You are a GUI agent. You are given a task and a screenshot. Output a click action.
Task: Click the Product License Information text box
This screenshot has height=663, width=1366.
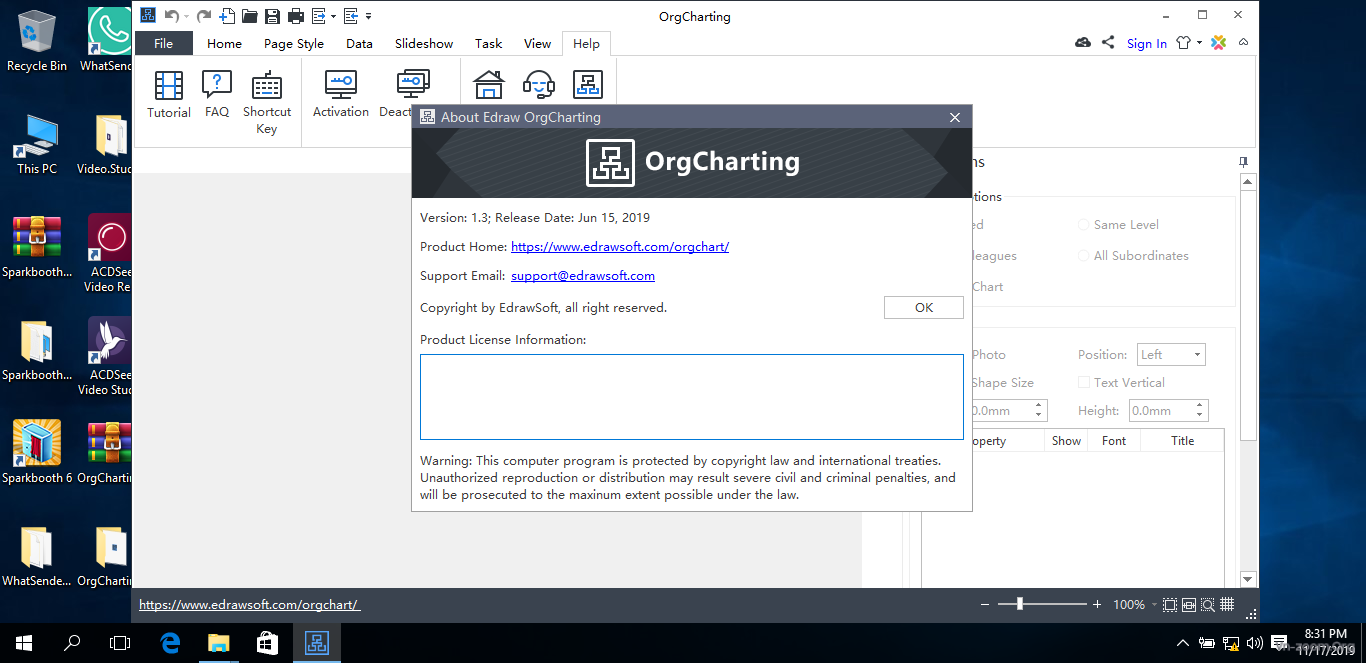(x=692, y=397)
